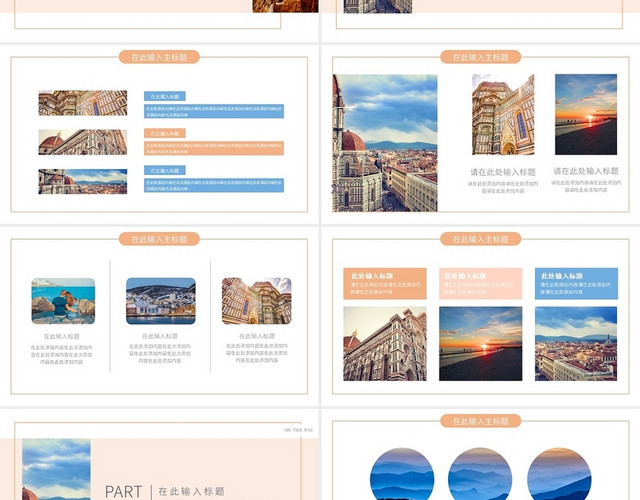
Task: Select the middle circular blue mountain image
Action: coord(480,474)
